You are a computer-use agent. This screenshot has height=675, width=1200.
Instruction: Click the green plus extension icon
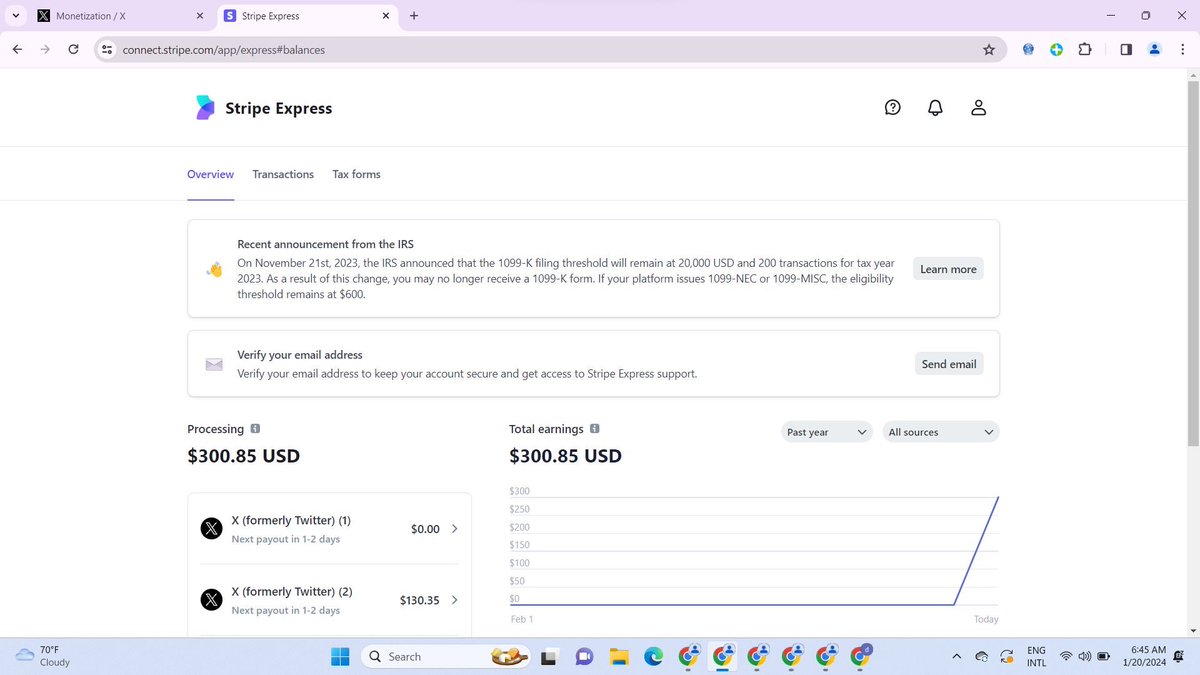[x=1056, y=49]
